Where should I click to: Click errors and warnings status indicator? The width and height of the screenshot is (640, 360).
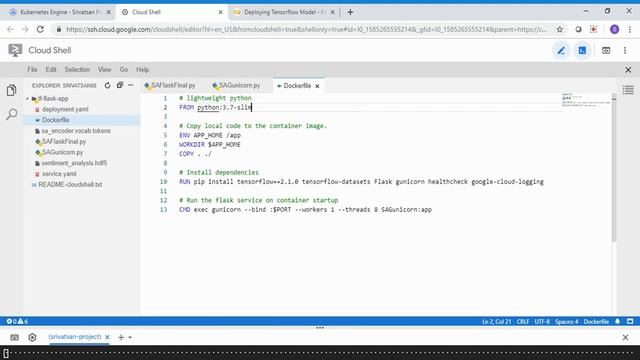point(17,322)
